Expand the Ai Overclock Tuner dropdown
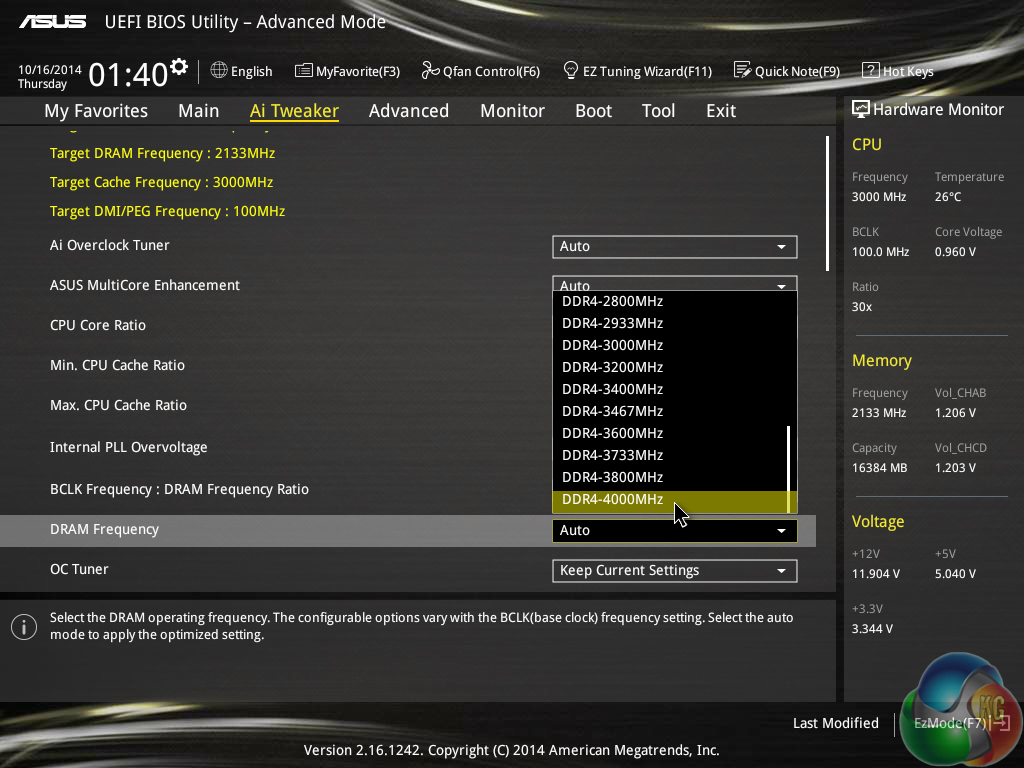Viewport: 1024px width, 768px height. tap(674, 246)
